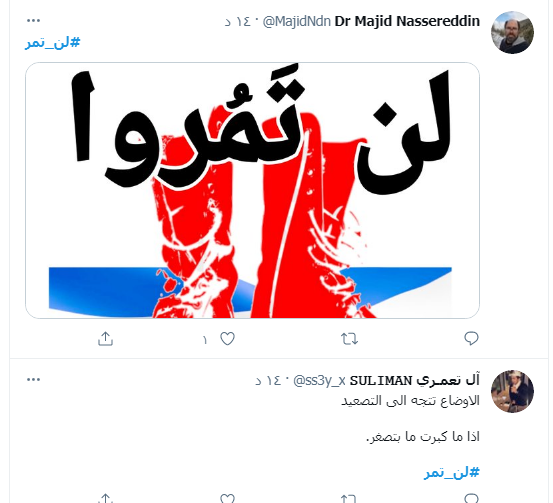Click the hashtag in SULIMAN's tweet
Screen dimensions: 553x503
452,472
